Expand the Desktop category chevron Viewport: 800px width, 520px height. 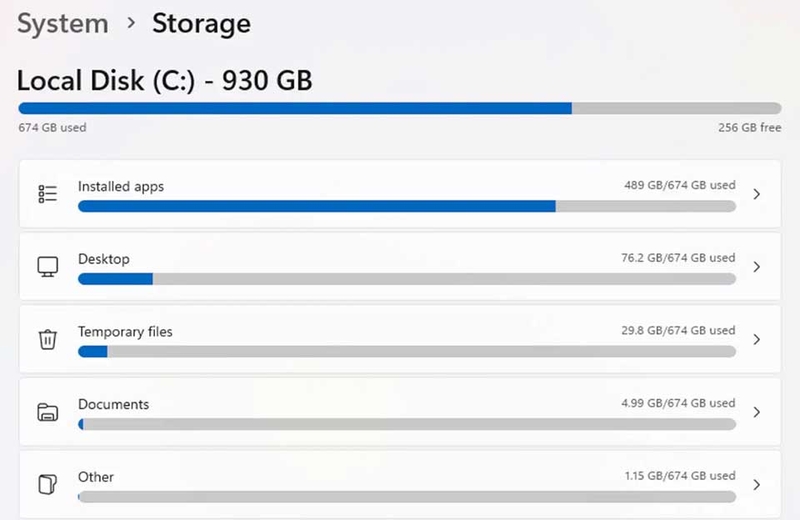[x=757, y=266]
